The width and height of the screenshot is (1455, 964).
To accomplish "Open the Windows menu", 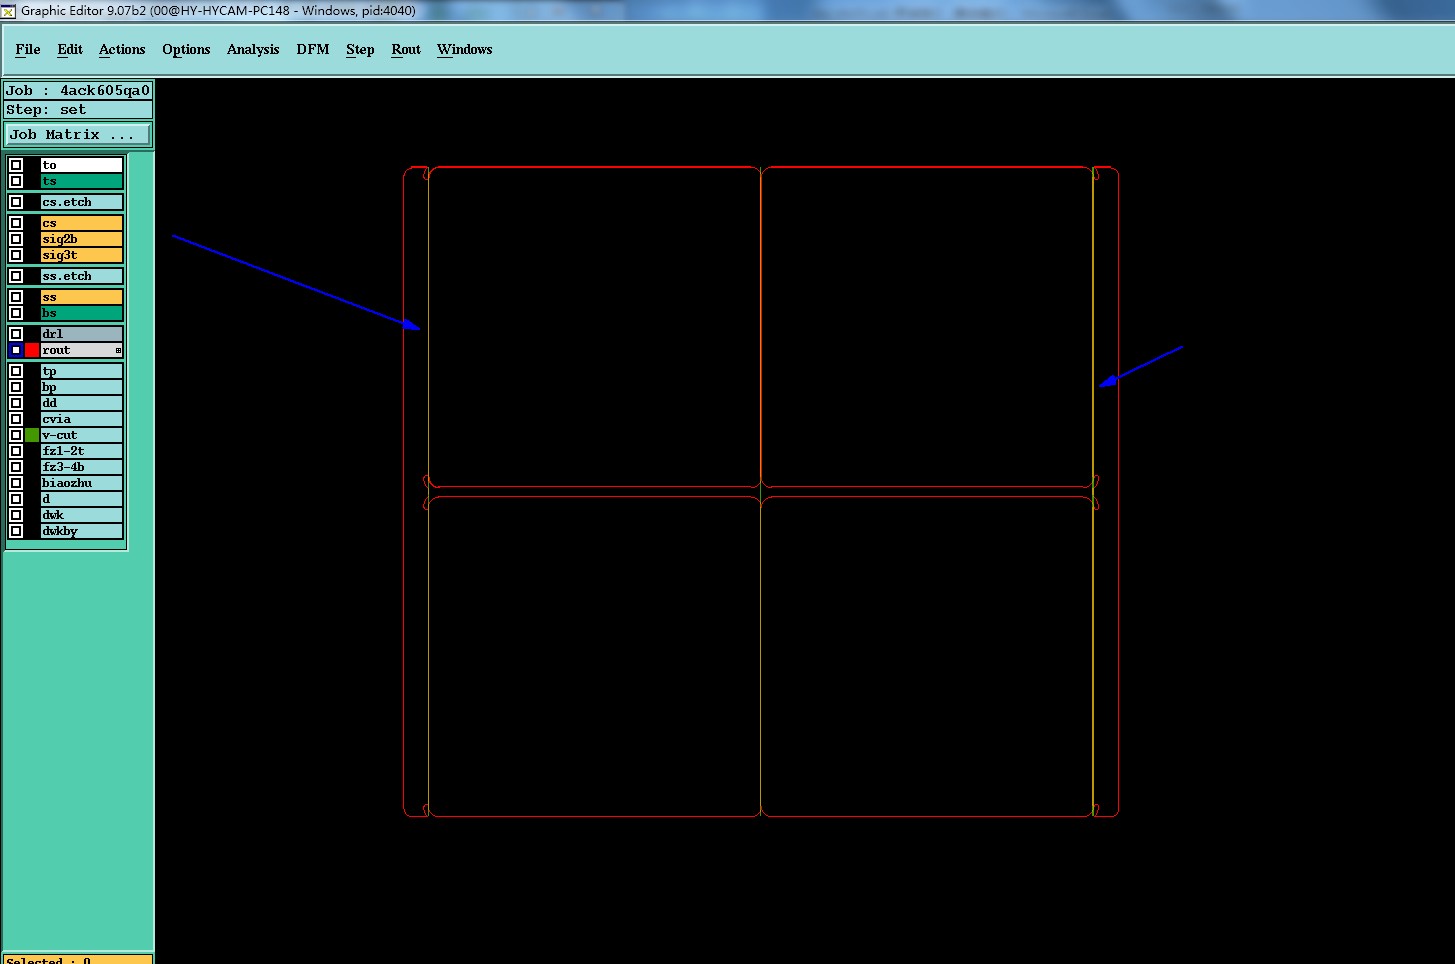I will pos(465,49).
